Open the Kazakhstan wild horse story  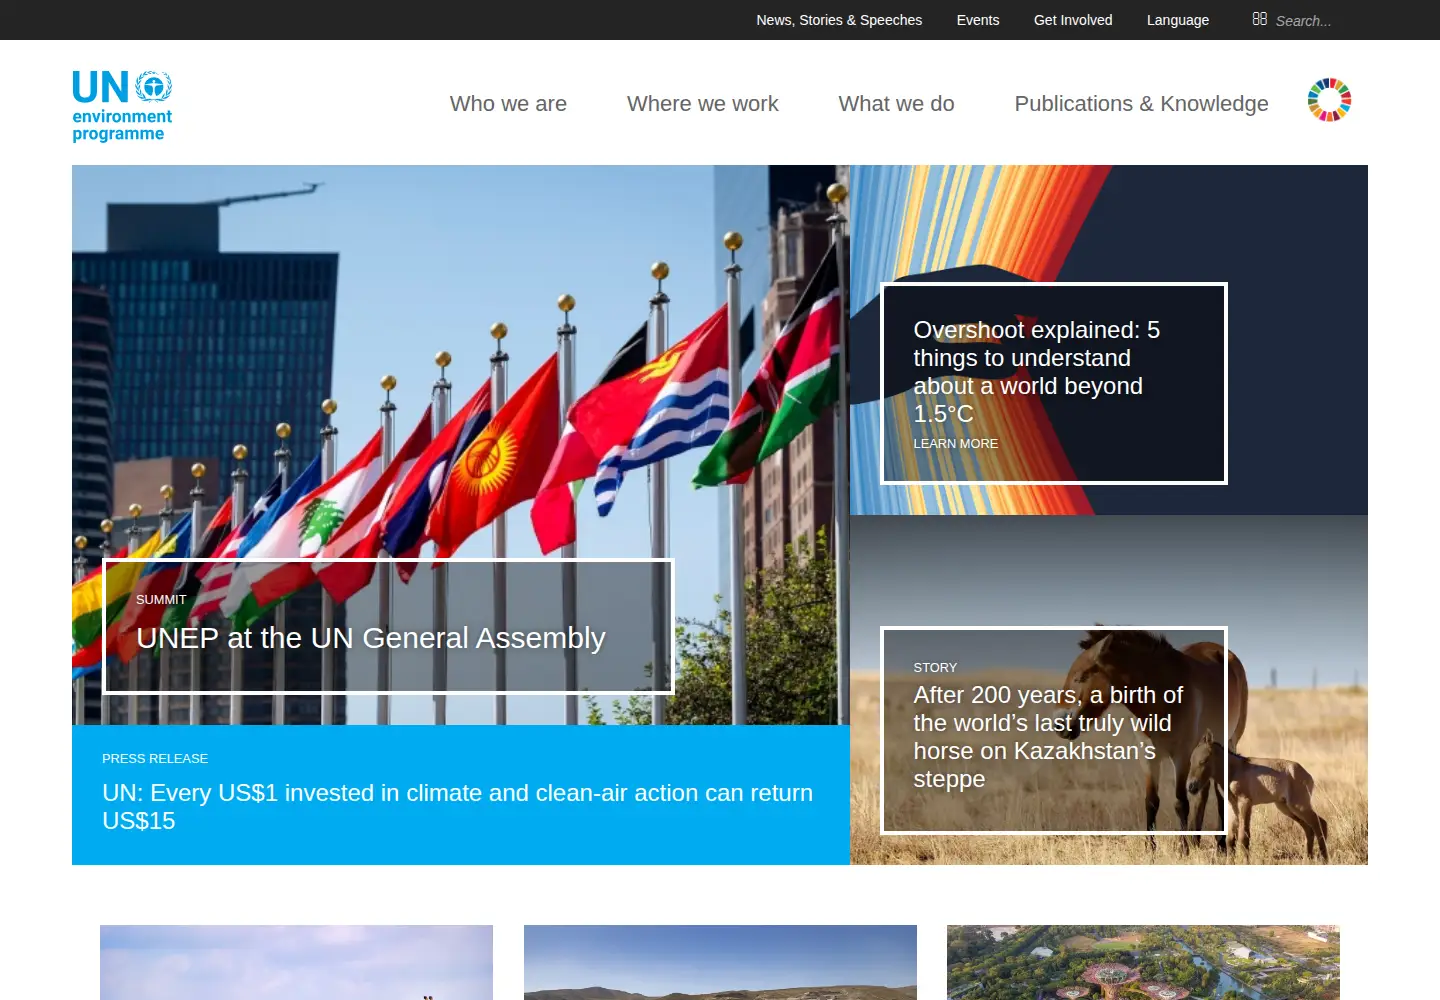(1048, 737)
